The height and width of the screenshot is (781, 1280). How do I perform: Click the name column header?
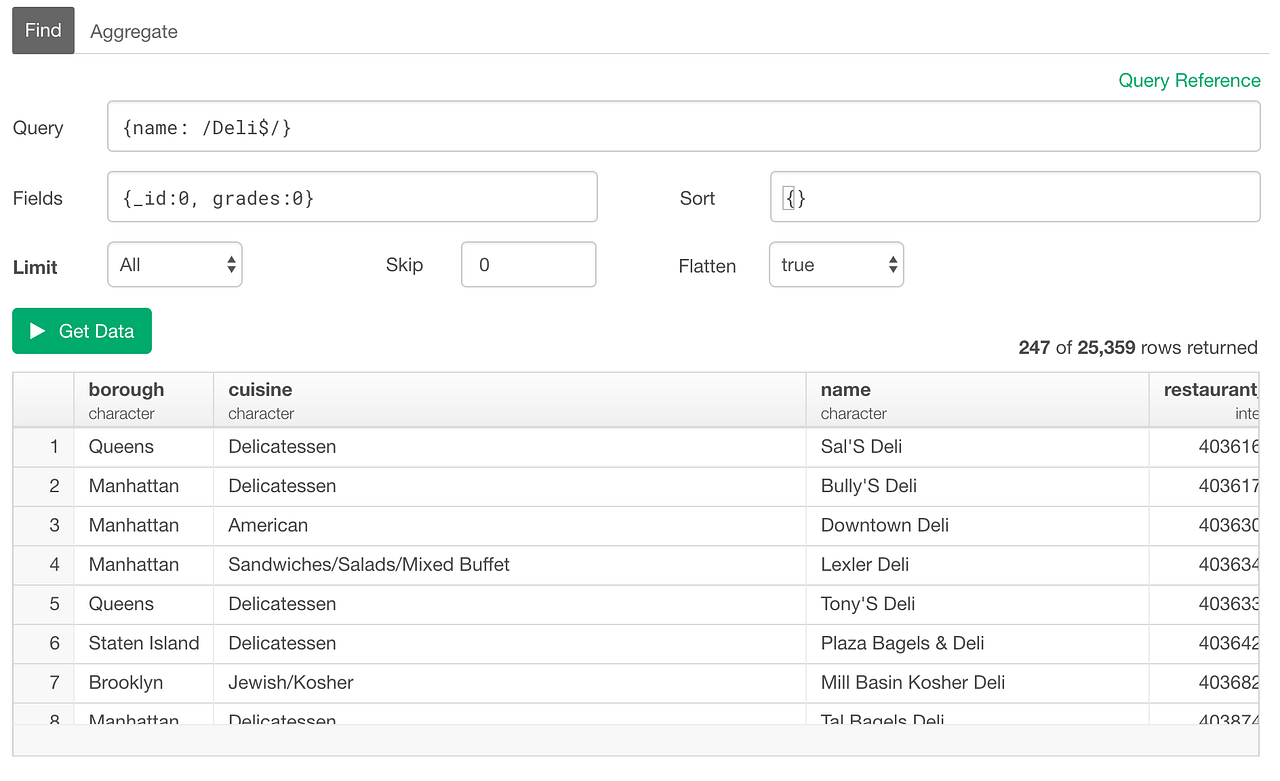[x=845, y=390]
